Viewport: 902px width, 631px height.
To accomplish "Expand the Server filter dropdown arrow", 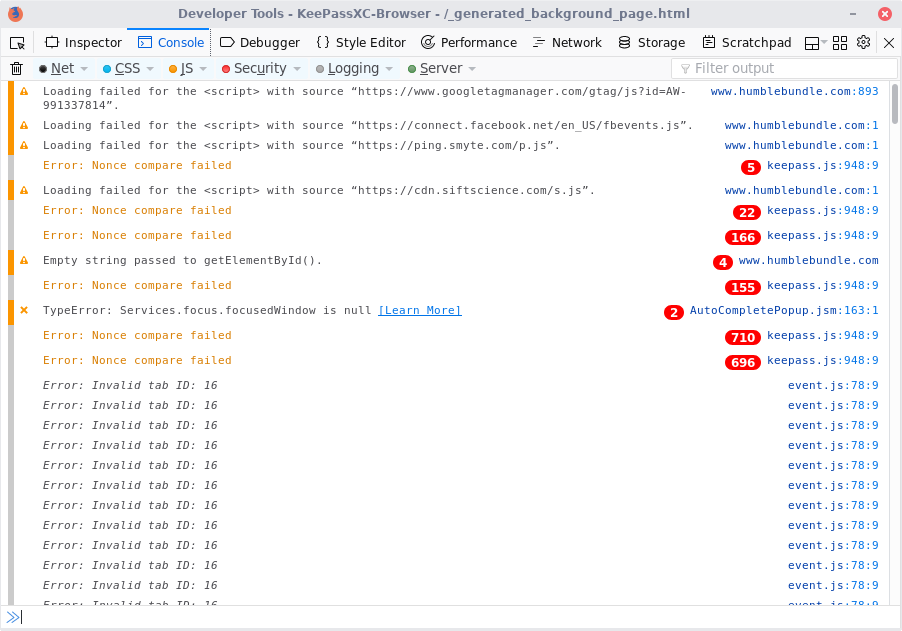I will coord(472,68).
